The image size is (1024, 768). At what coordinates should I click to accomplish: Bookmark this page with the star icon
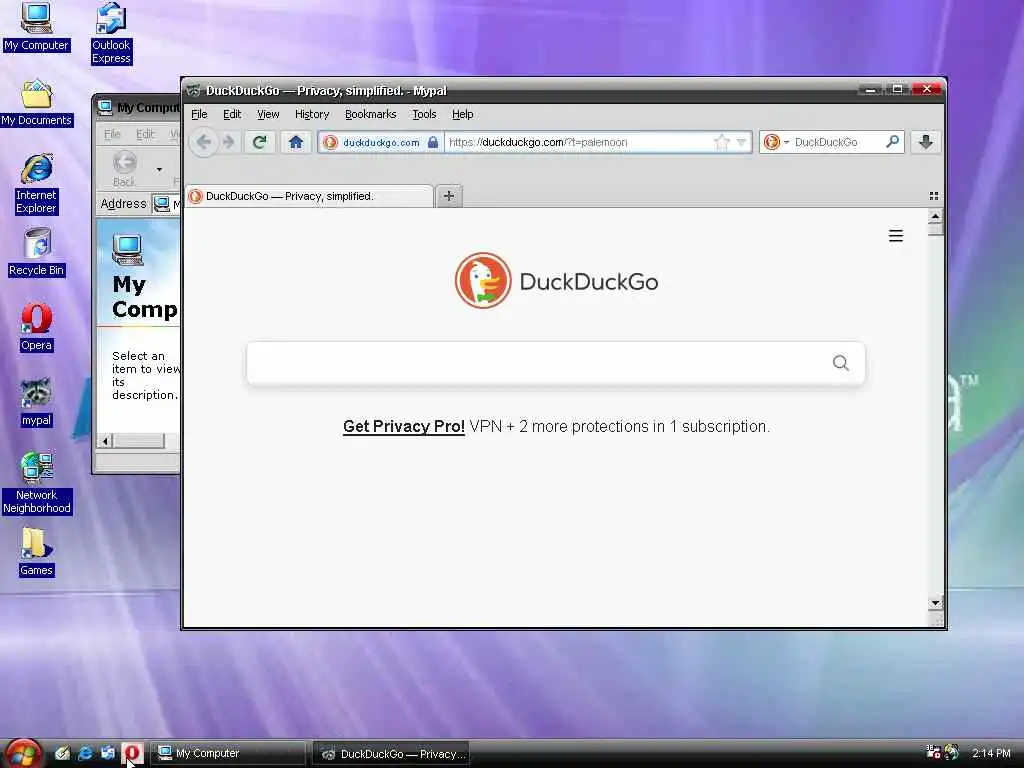[722, 142]
